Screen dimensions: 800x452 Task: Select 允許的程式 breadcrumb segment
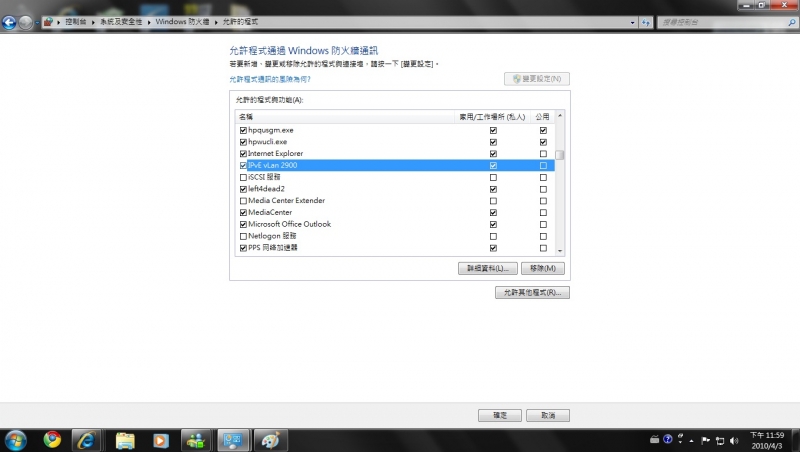pos(240,22)
